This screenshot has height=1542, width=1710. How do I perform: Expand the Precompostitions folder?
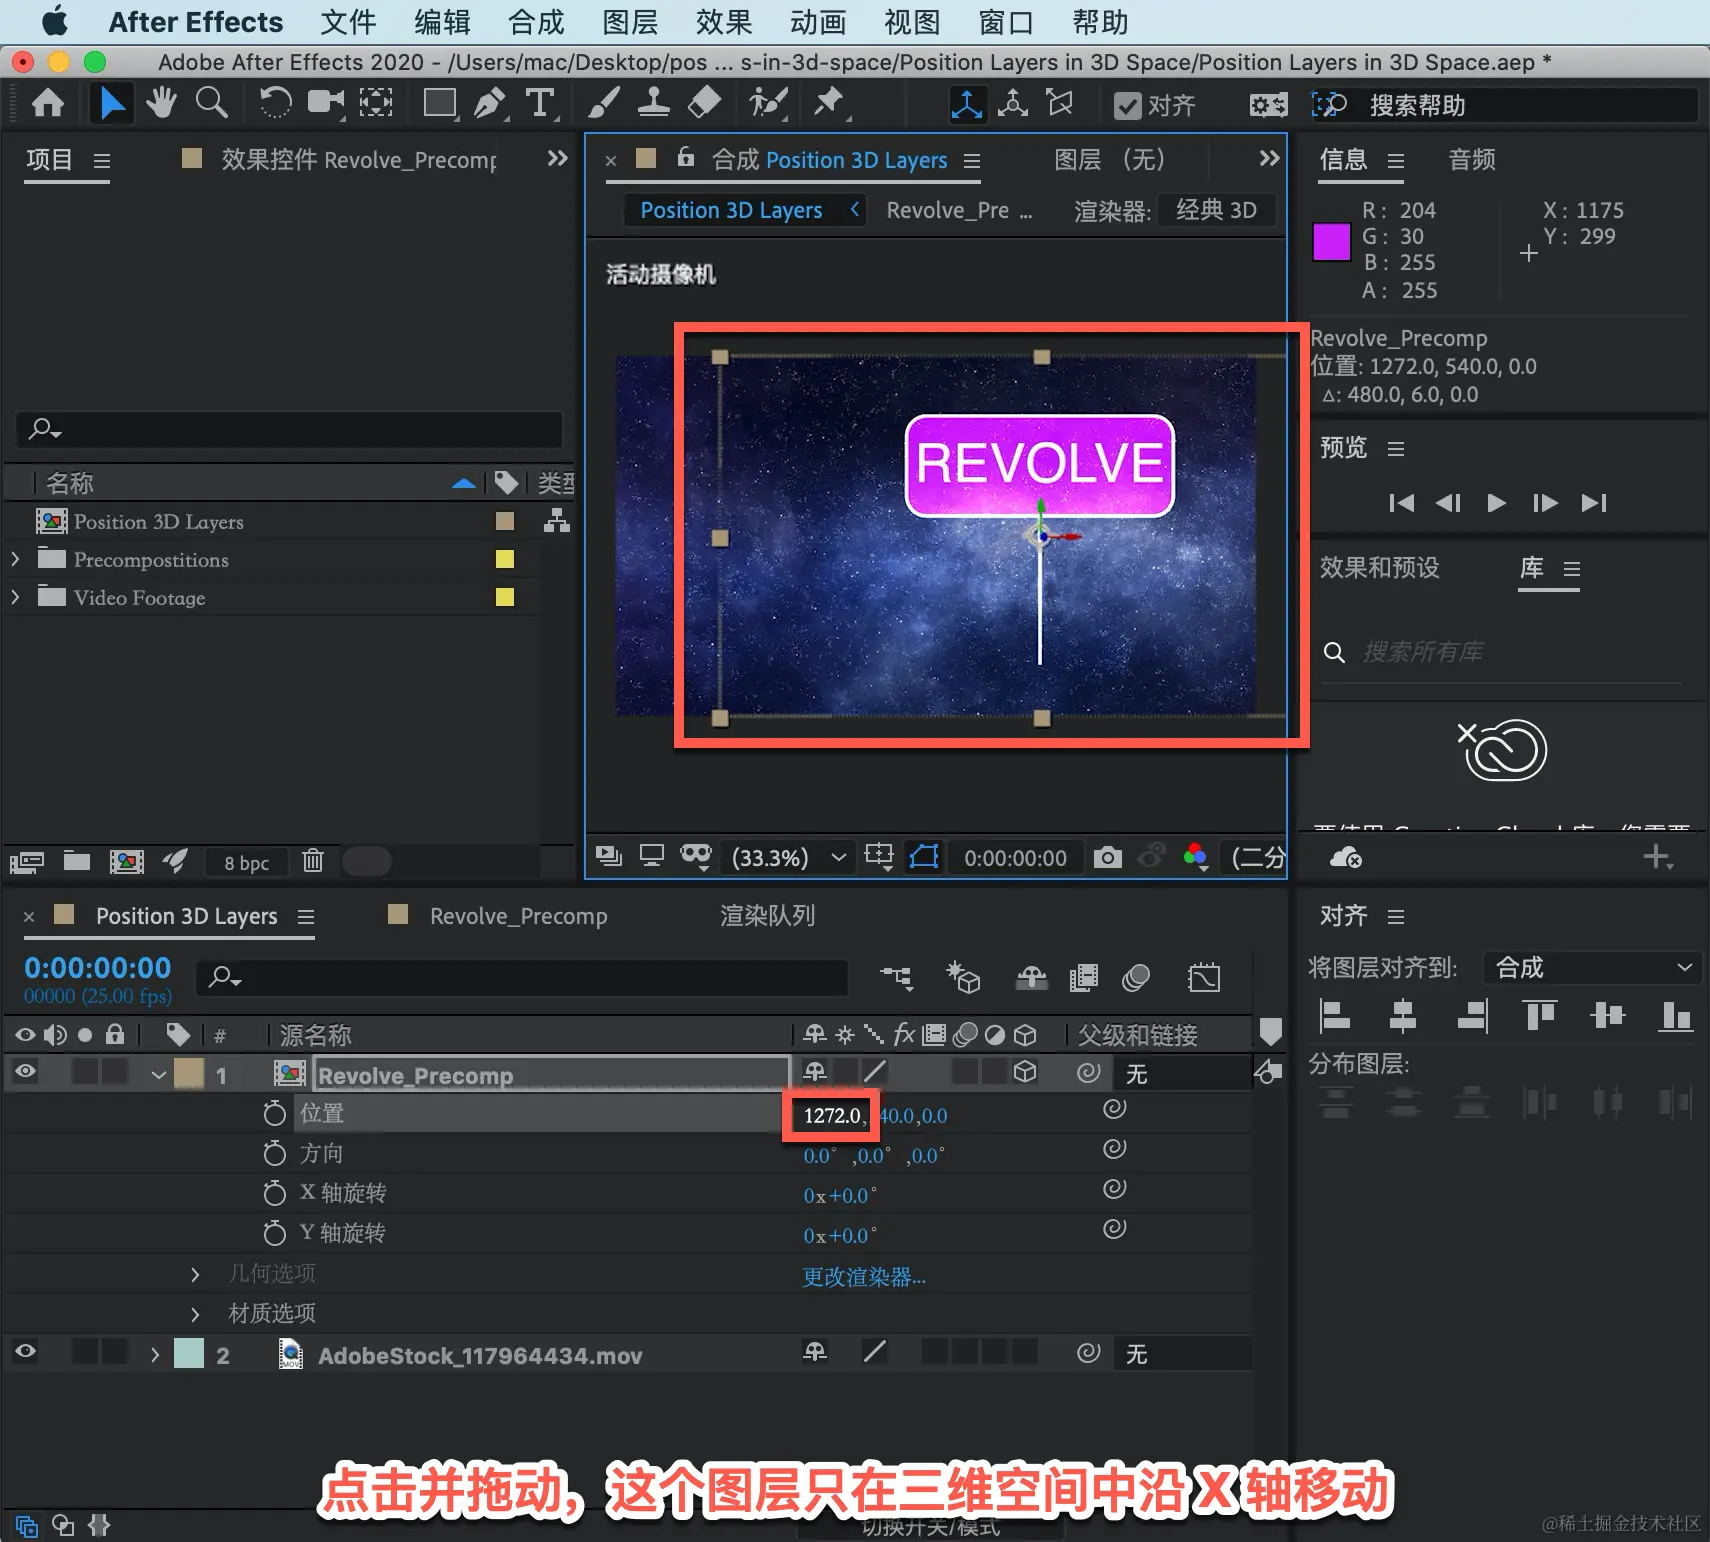[x=15, y=559]
